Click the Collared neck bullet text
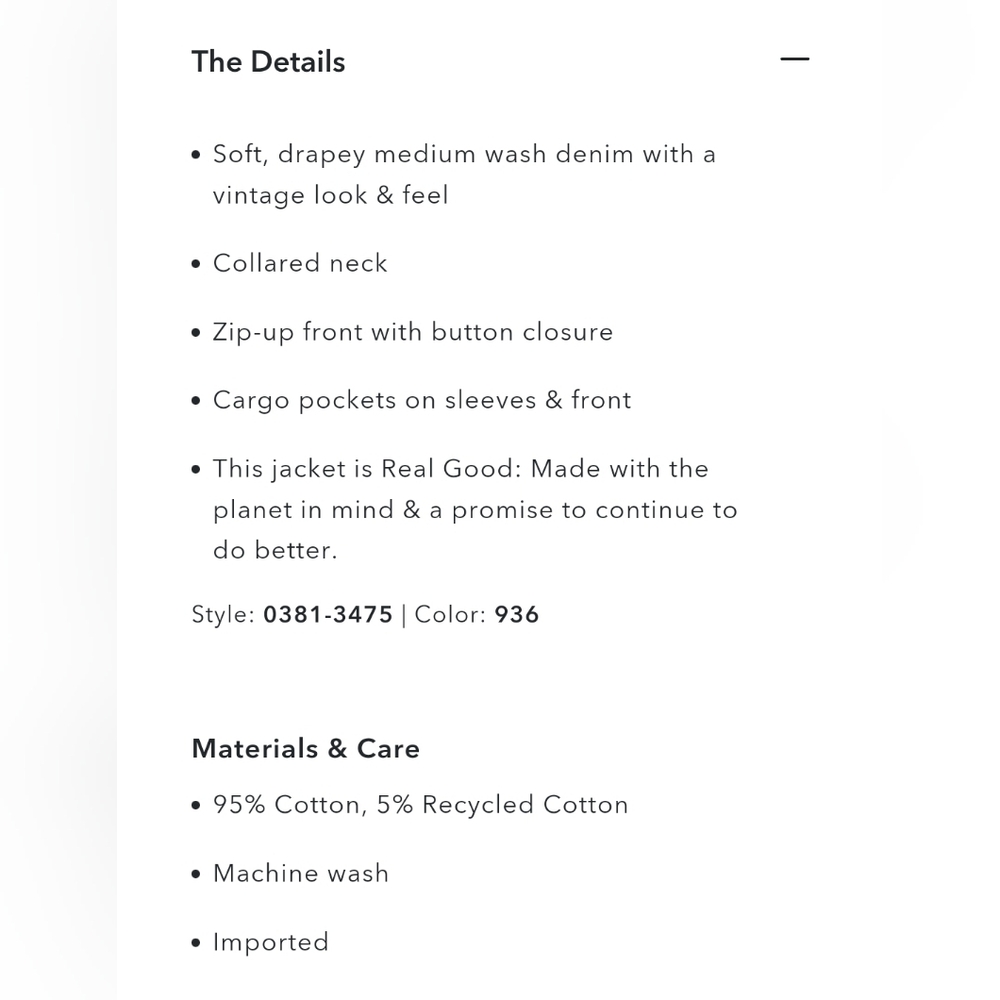This screenshot has height=1000, width=1000. 300,263
